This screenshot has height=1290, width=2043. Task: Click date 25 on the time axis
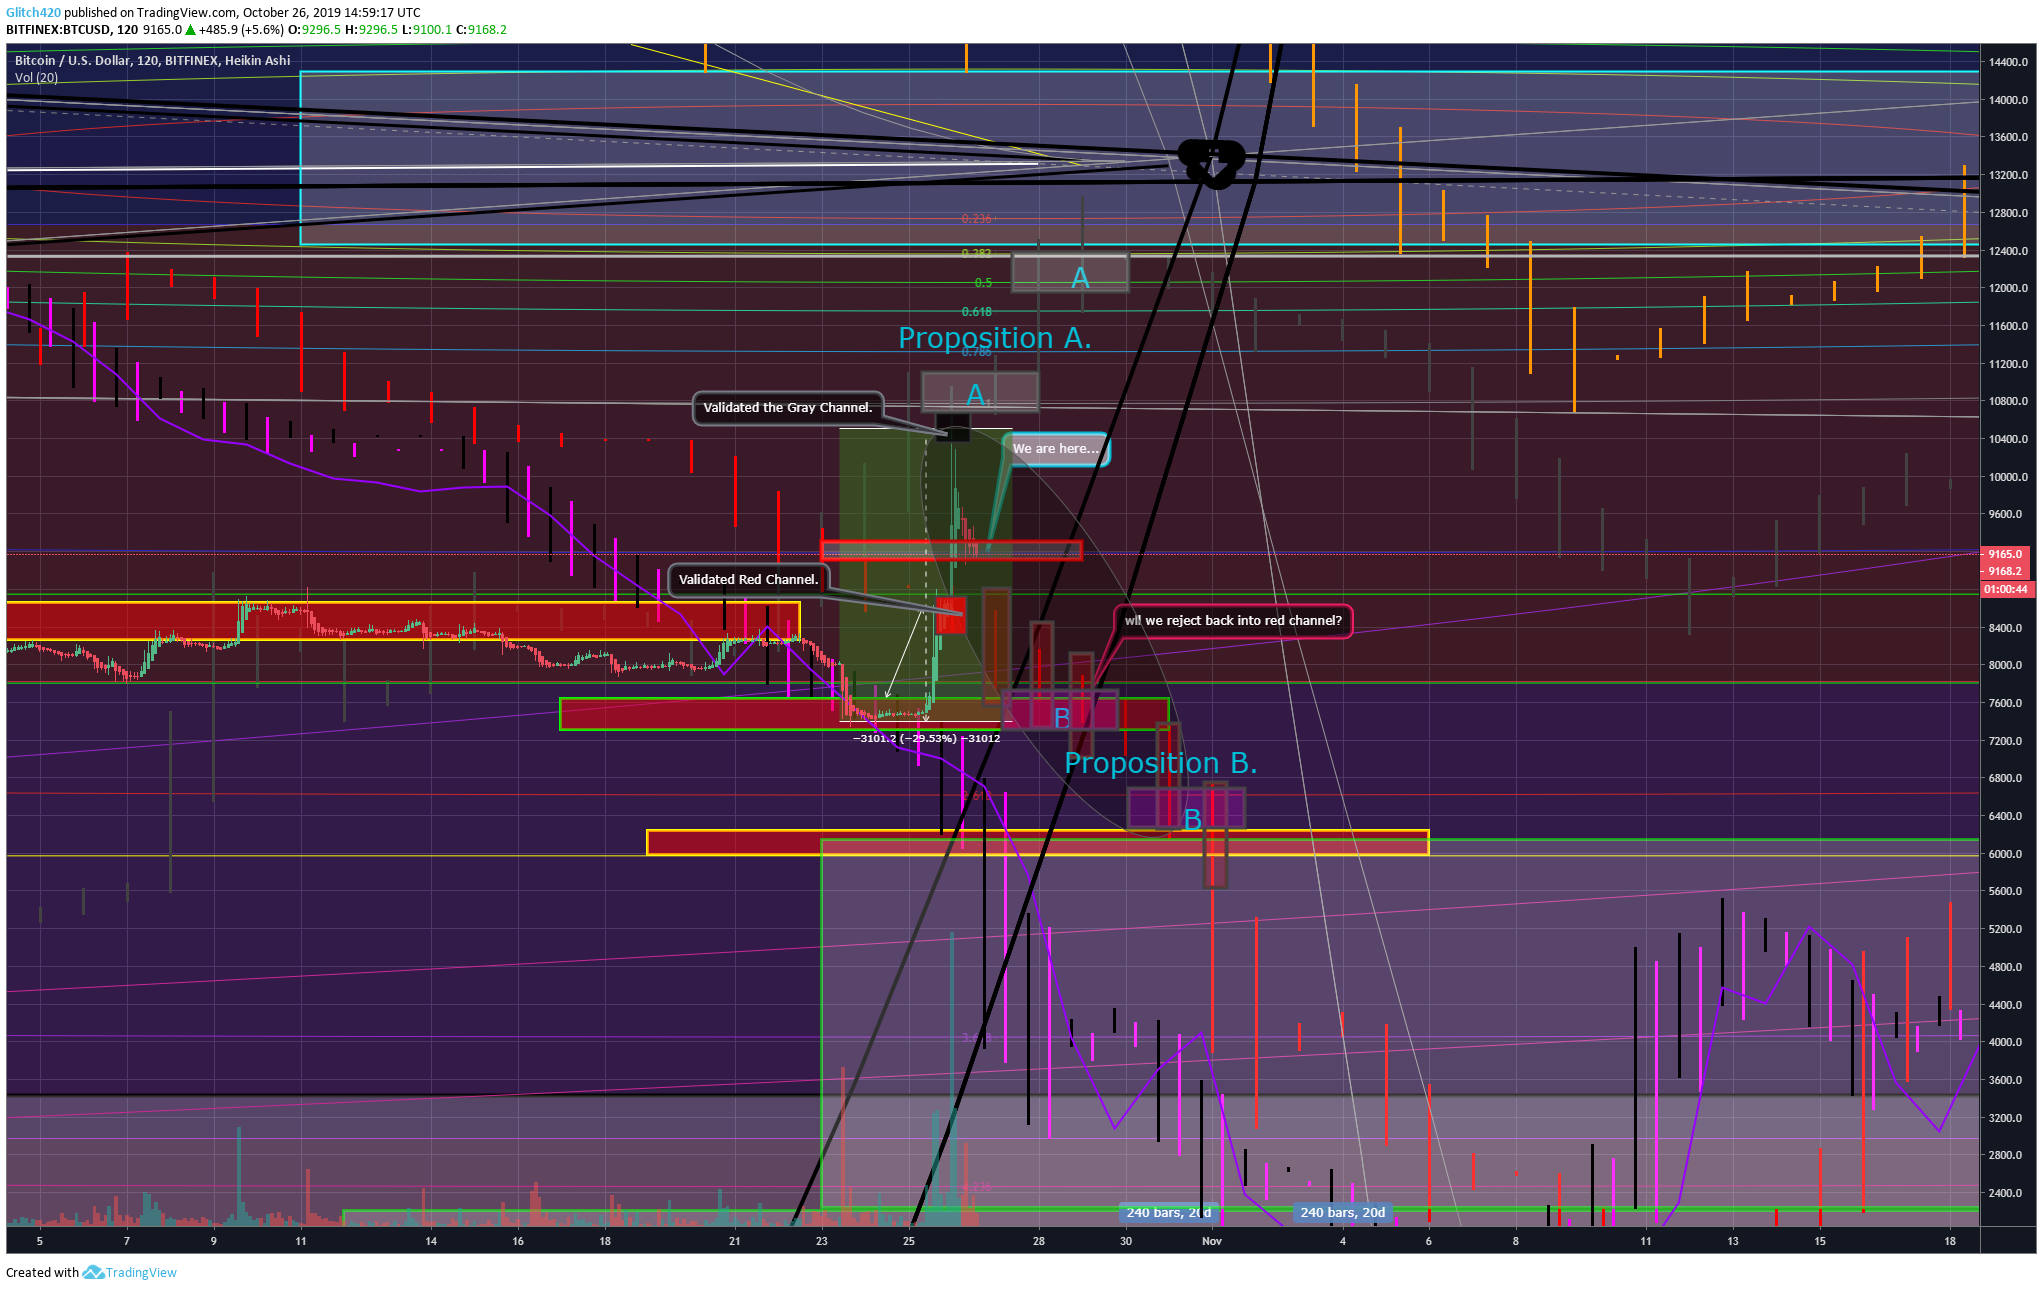click(x=909, y=1241)
